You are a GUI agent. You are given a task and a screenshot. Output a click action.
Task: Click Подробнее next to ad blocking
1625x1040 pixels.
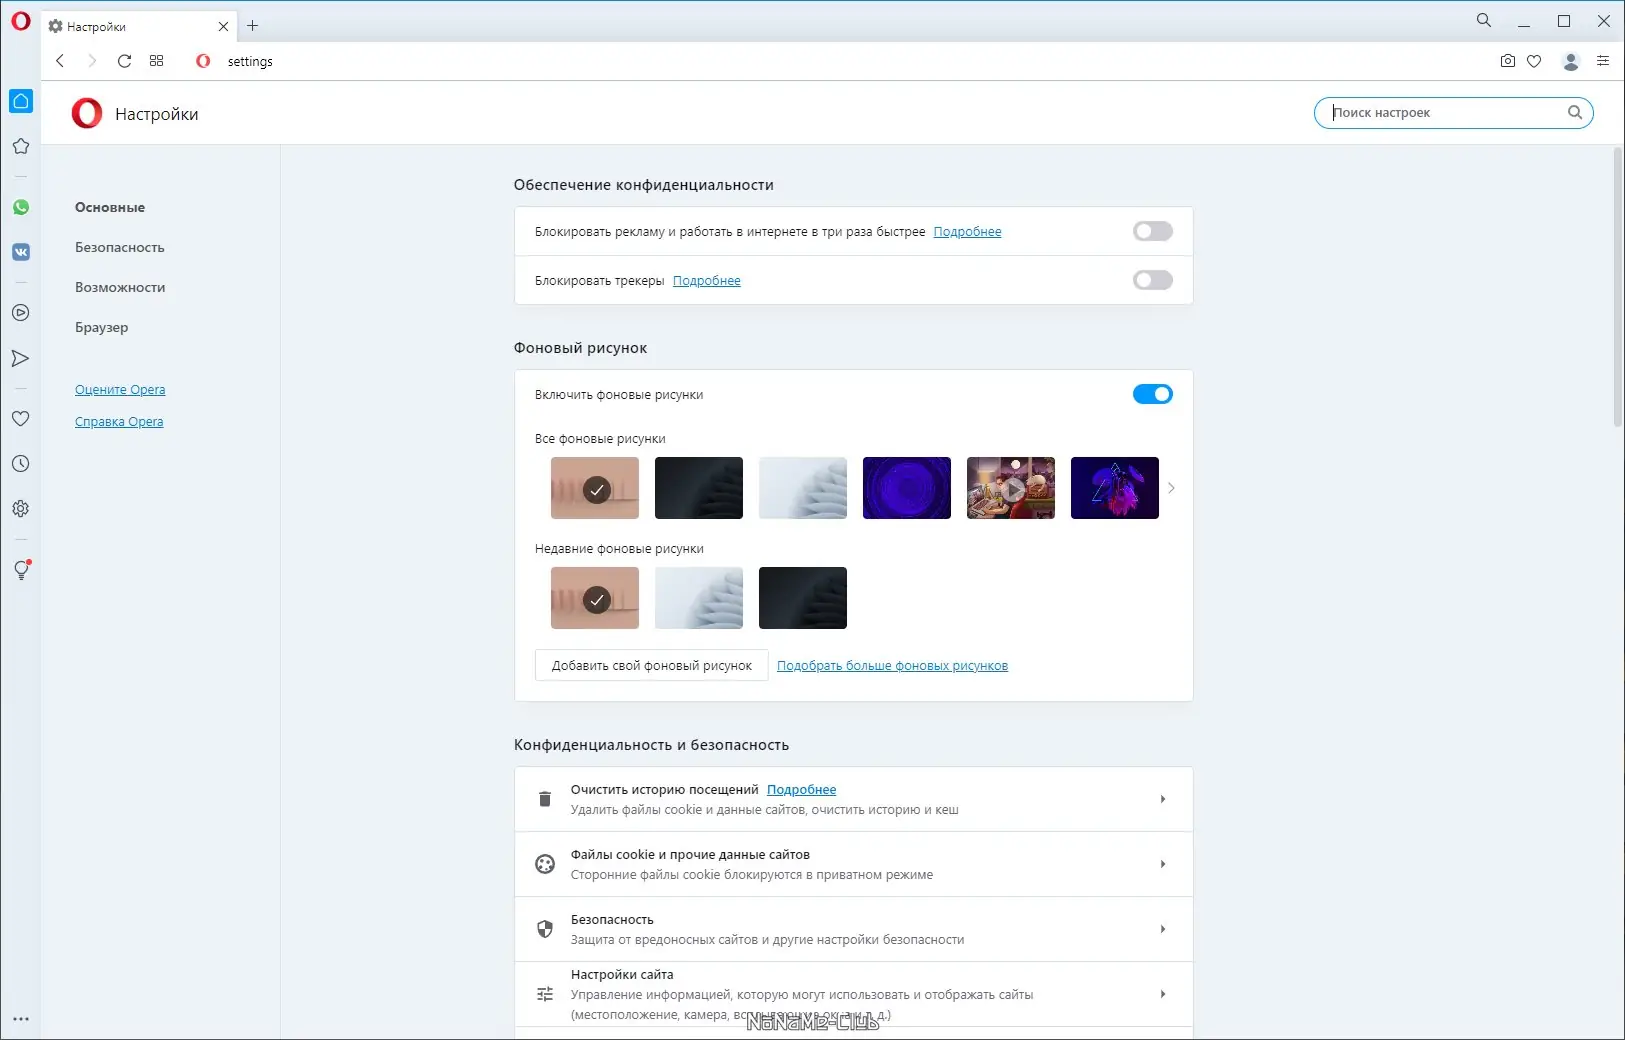click(967, 232)
